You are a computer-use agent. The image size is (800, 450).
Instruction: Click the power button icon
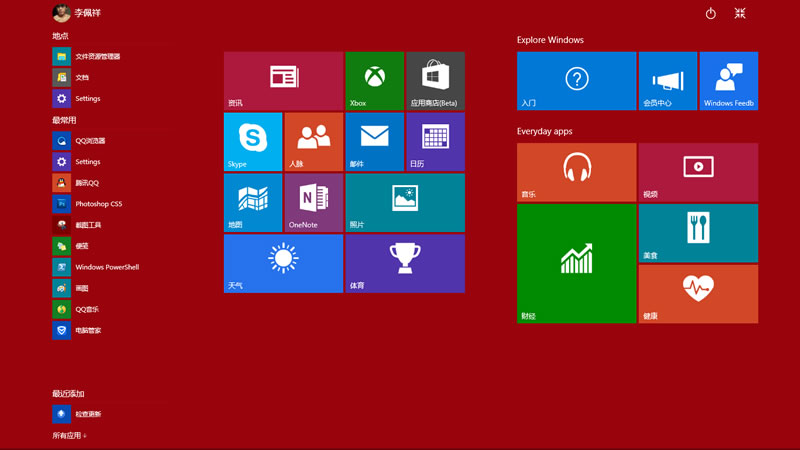(711, 13)
